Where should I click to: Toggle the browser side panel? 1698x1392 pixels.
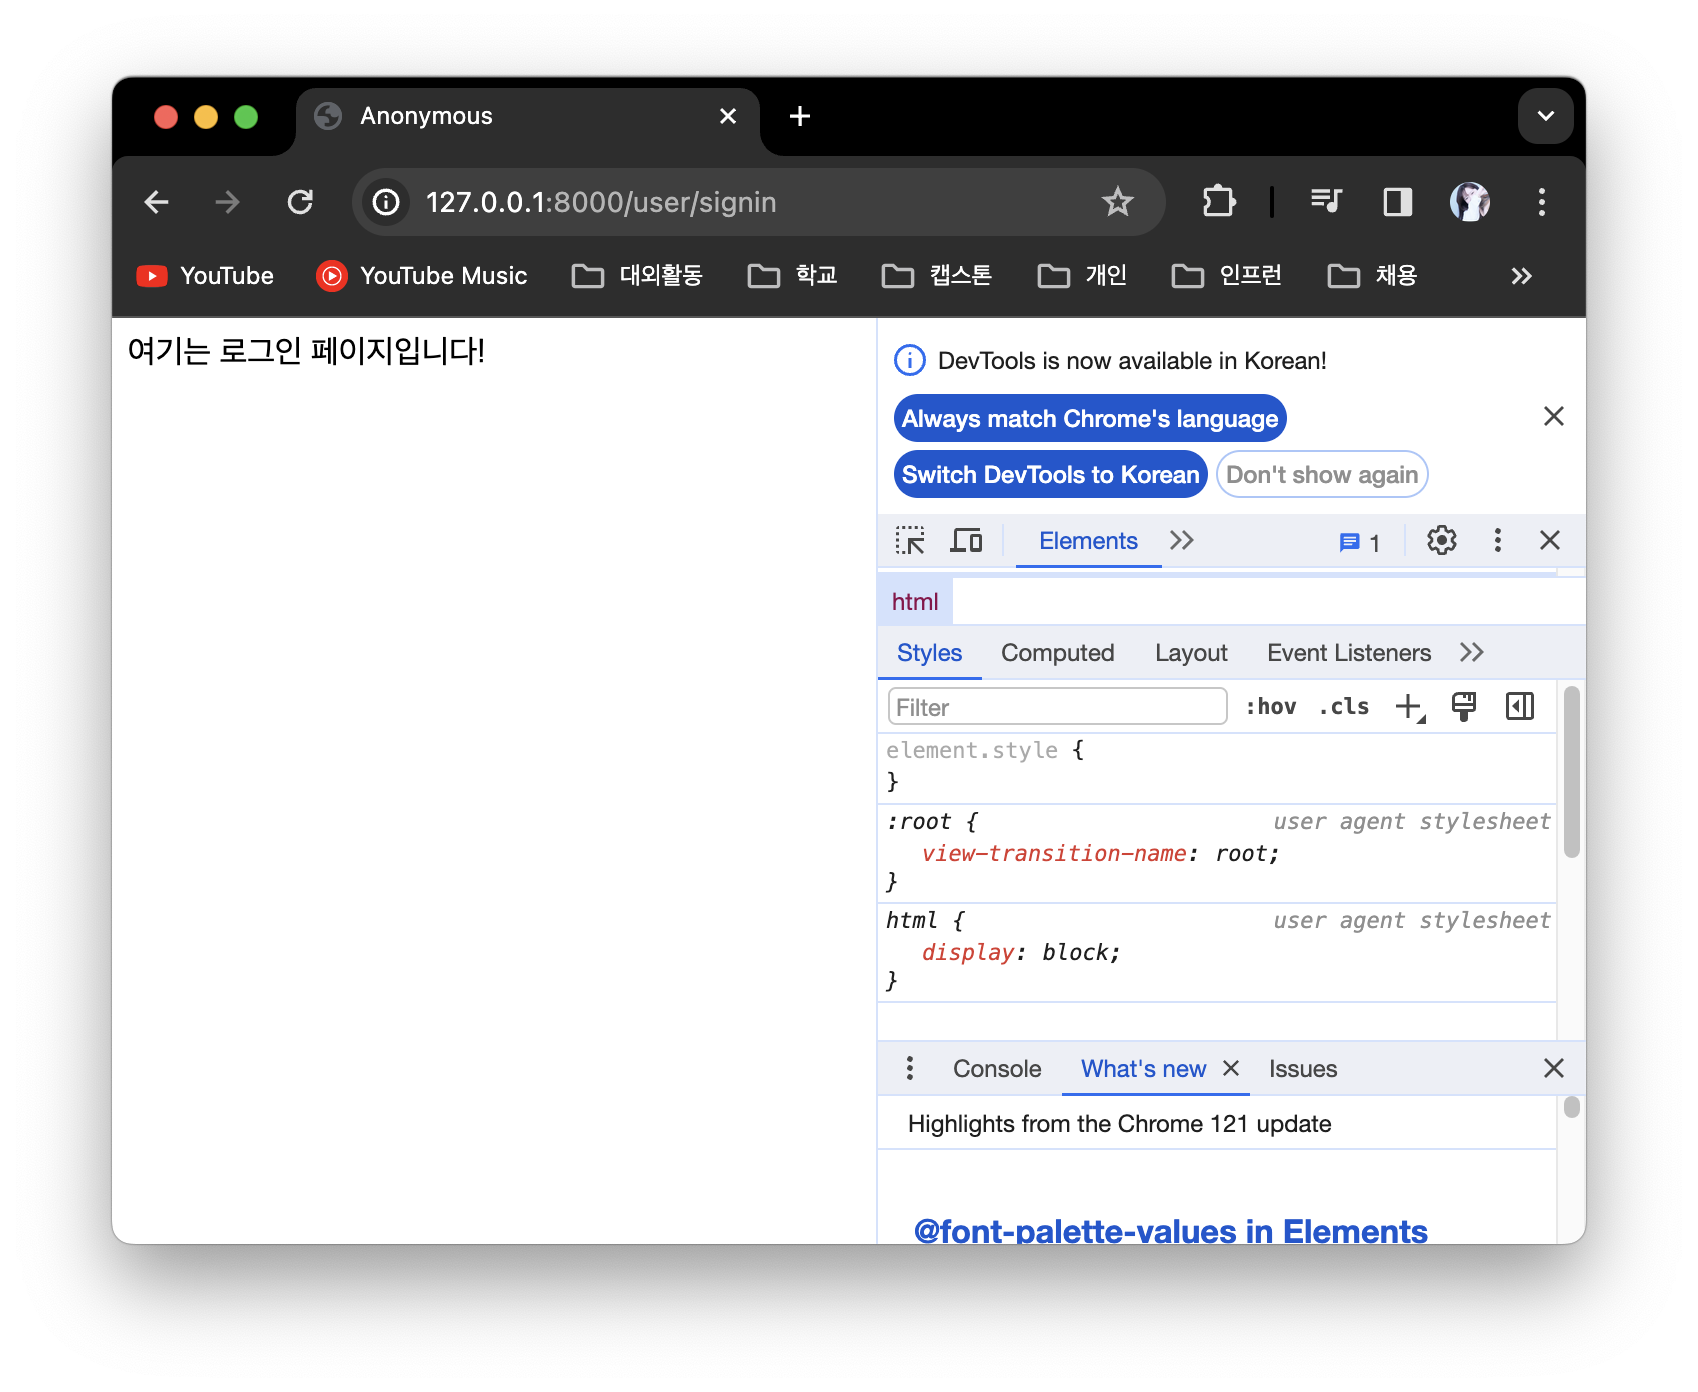tap(1397, 203)
